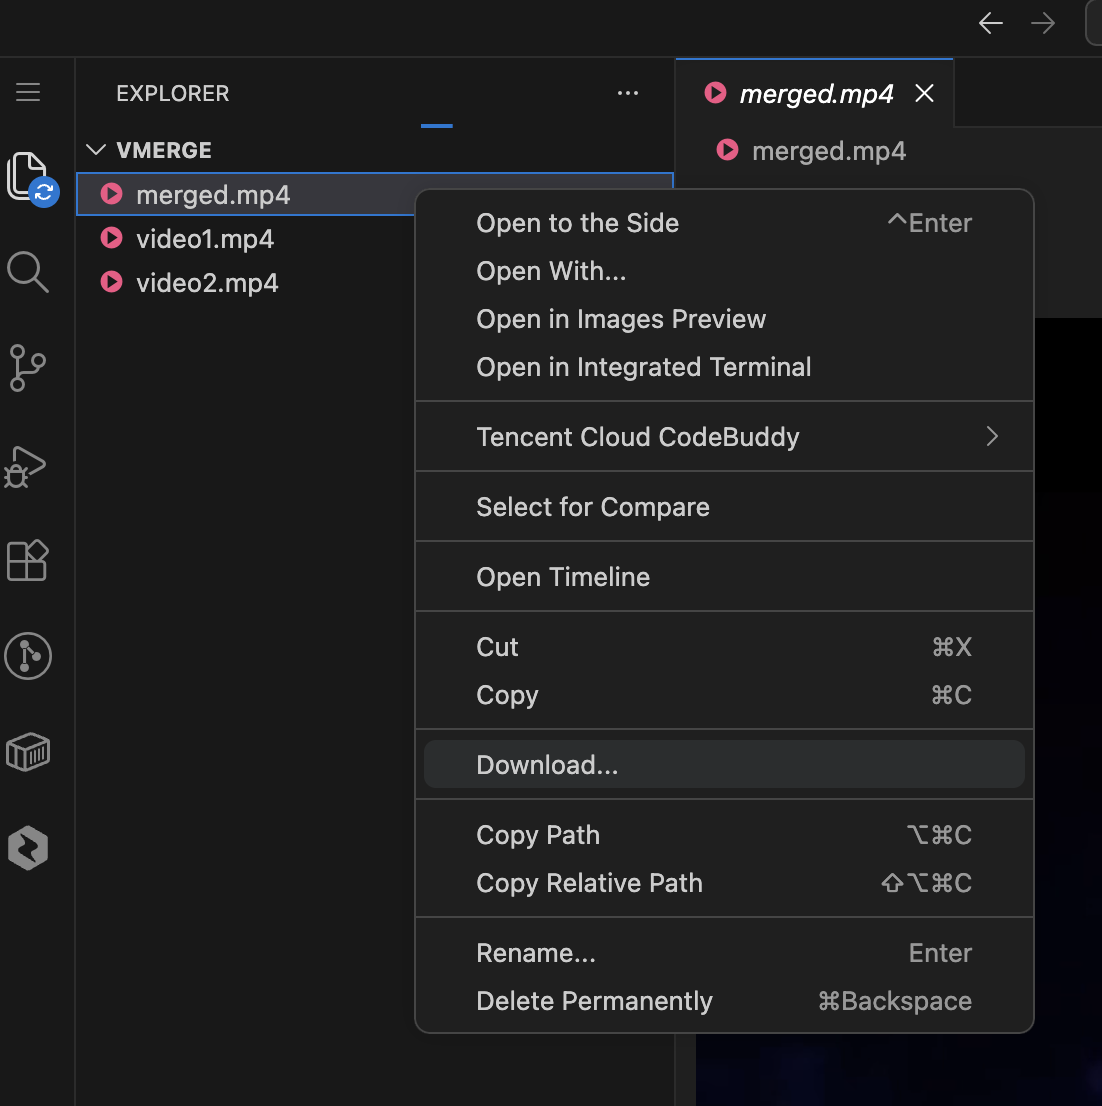
Task: Open the Source Control branch icon
Action: (x=28, y=367)
